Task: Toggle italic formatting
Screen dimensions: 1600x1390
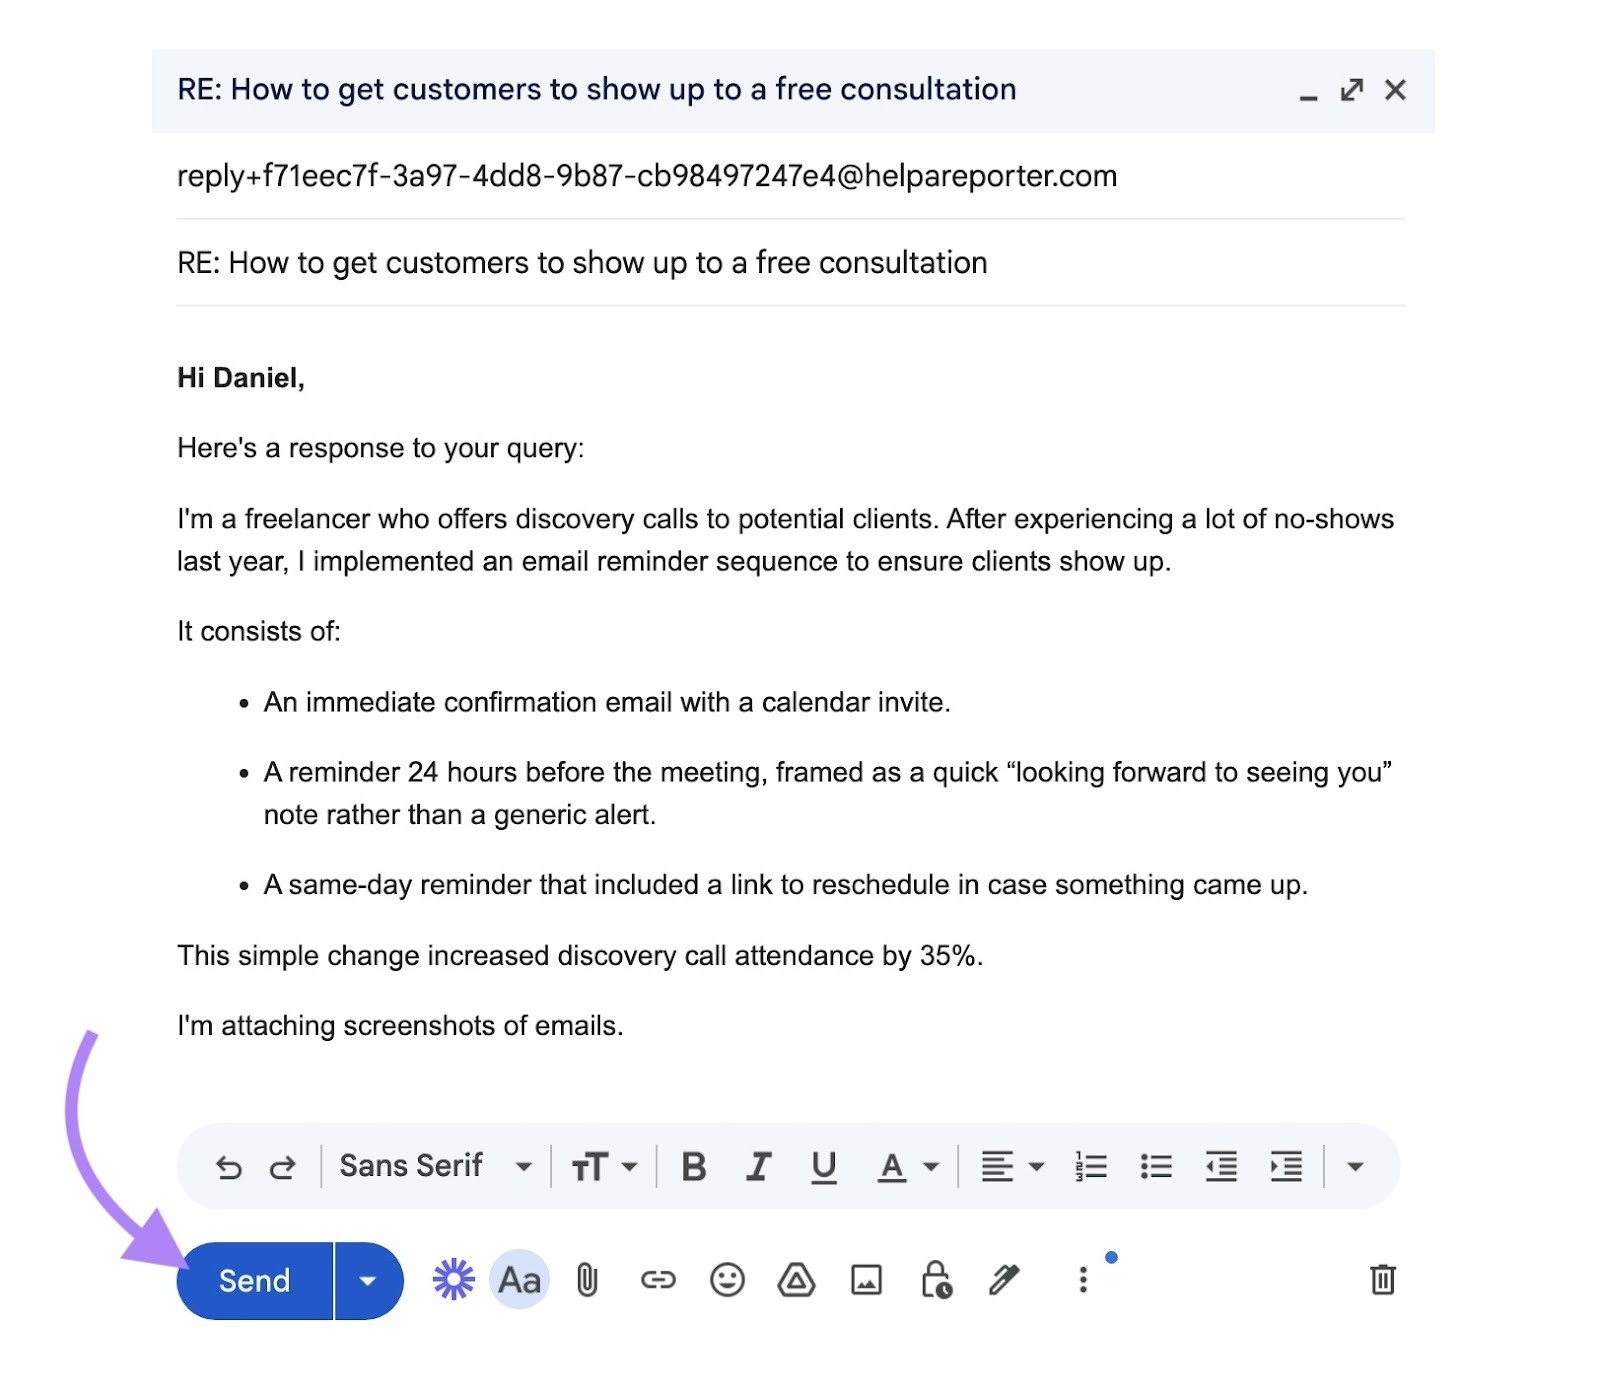Action: pos(758,1165)
